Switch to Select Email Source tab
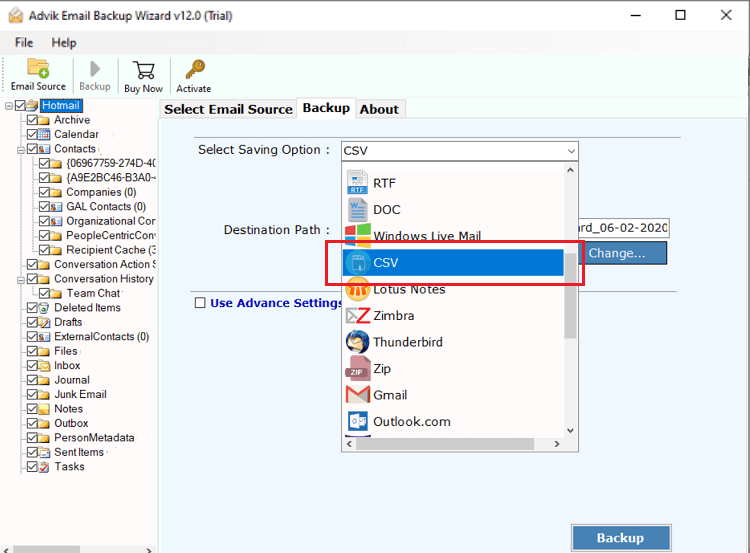 coord(228,109)
